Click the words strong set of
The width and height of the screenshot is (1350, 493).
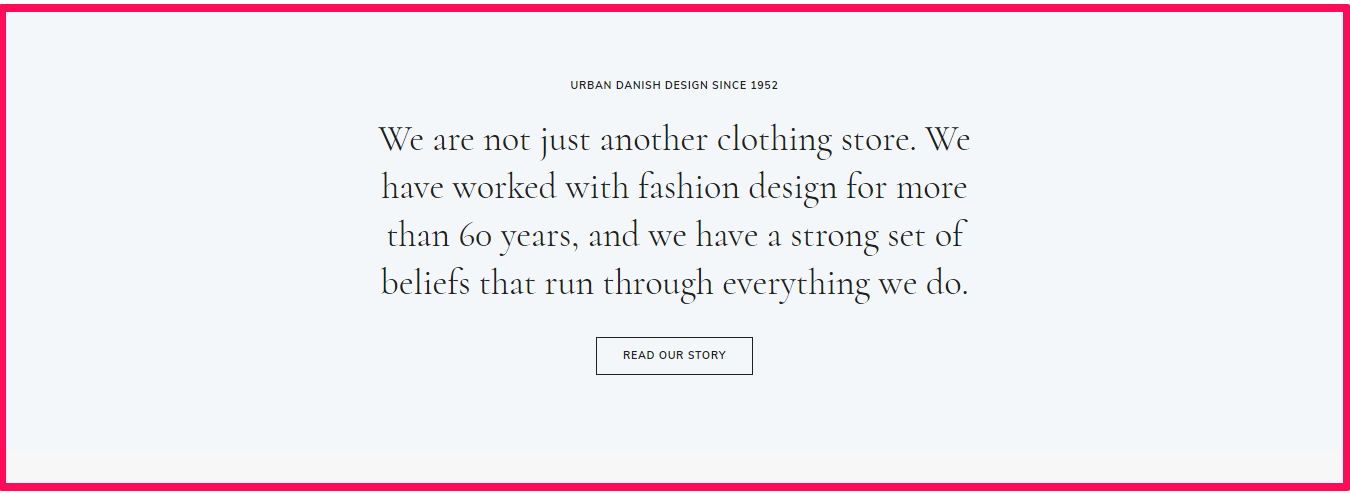click(x=876, y=236)
